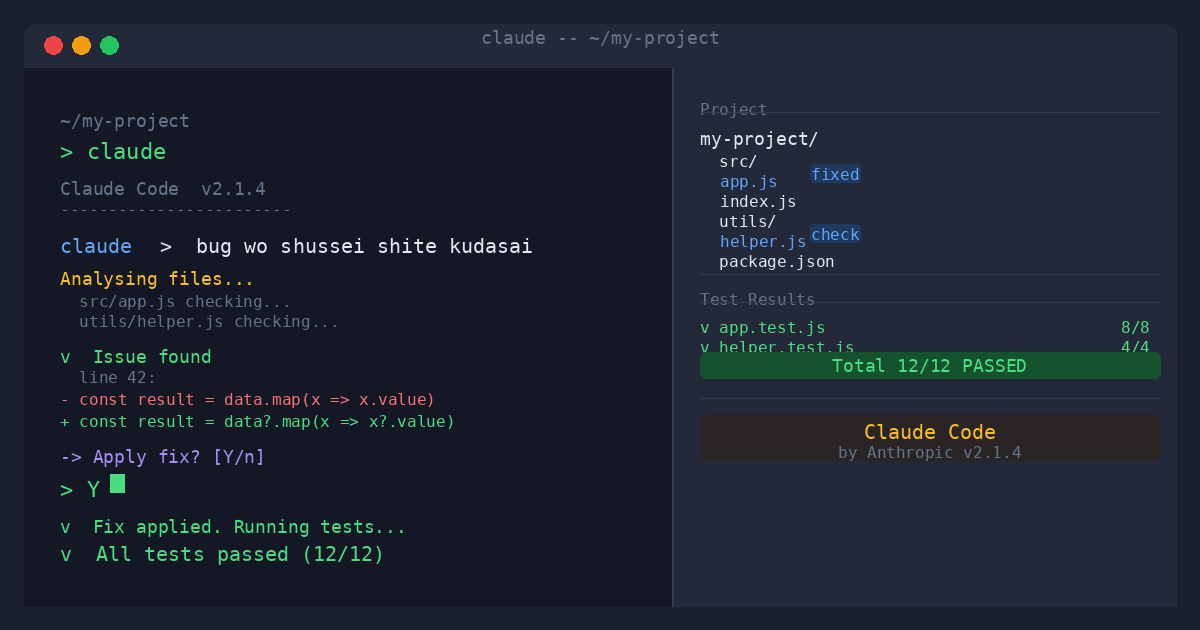Click the orange minimize window button
Image resolution: width=1200 pixels, height=630 pixels.
(x=82, y=45)
